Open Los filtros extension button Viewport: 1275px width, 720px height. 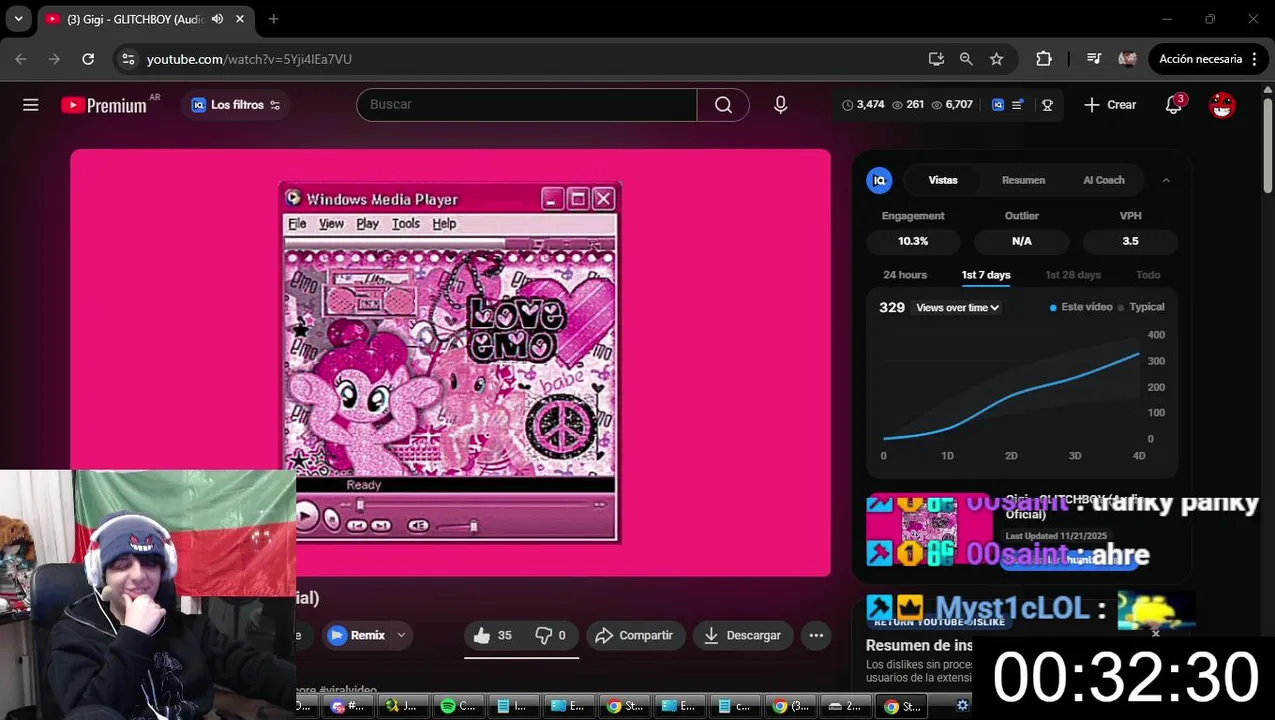point(236,105)
